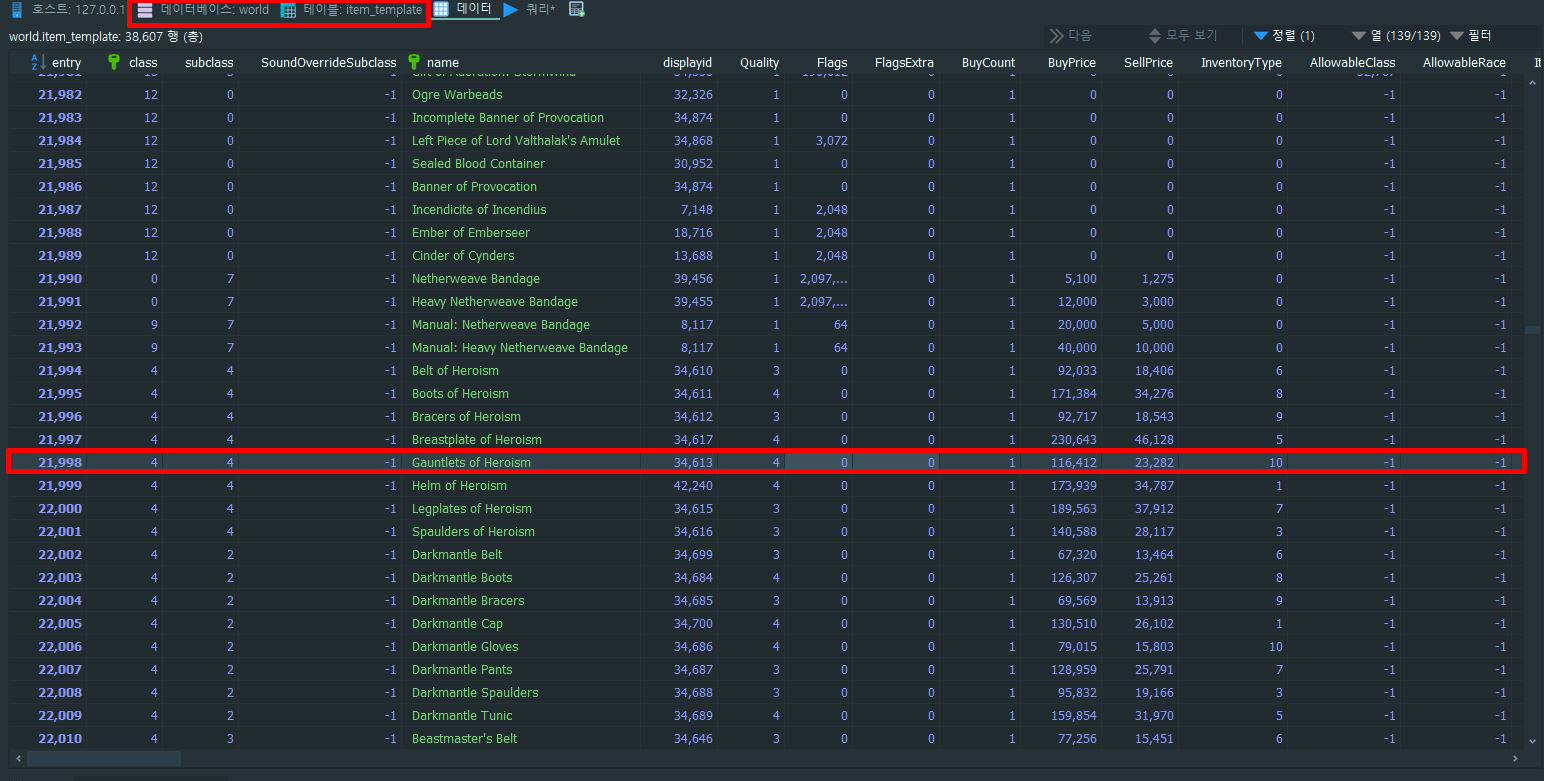Click the sort indicator icon on entry column

pos(40,62)
